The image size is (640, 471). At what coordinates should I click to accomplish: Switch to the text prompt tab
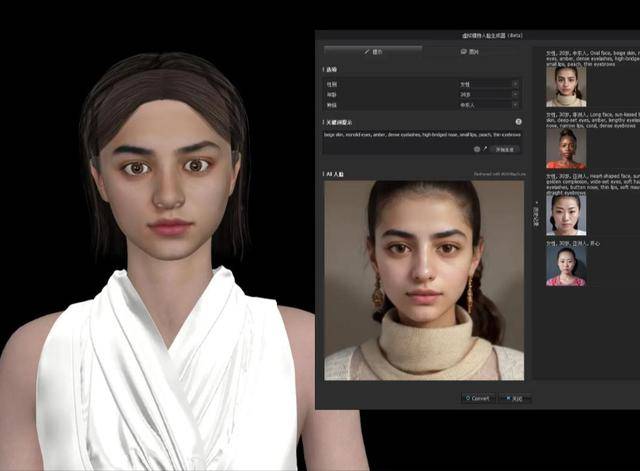pyautogui.click(x=369, y=50)
